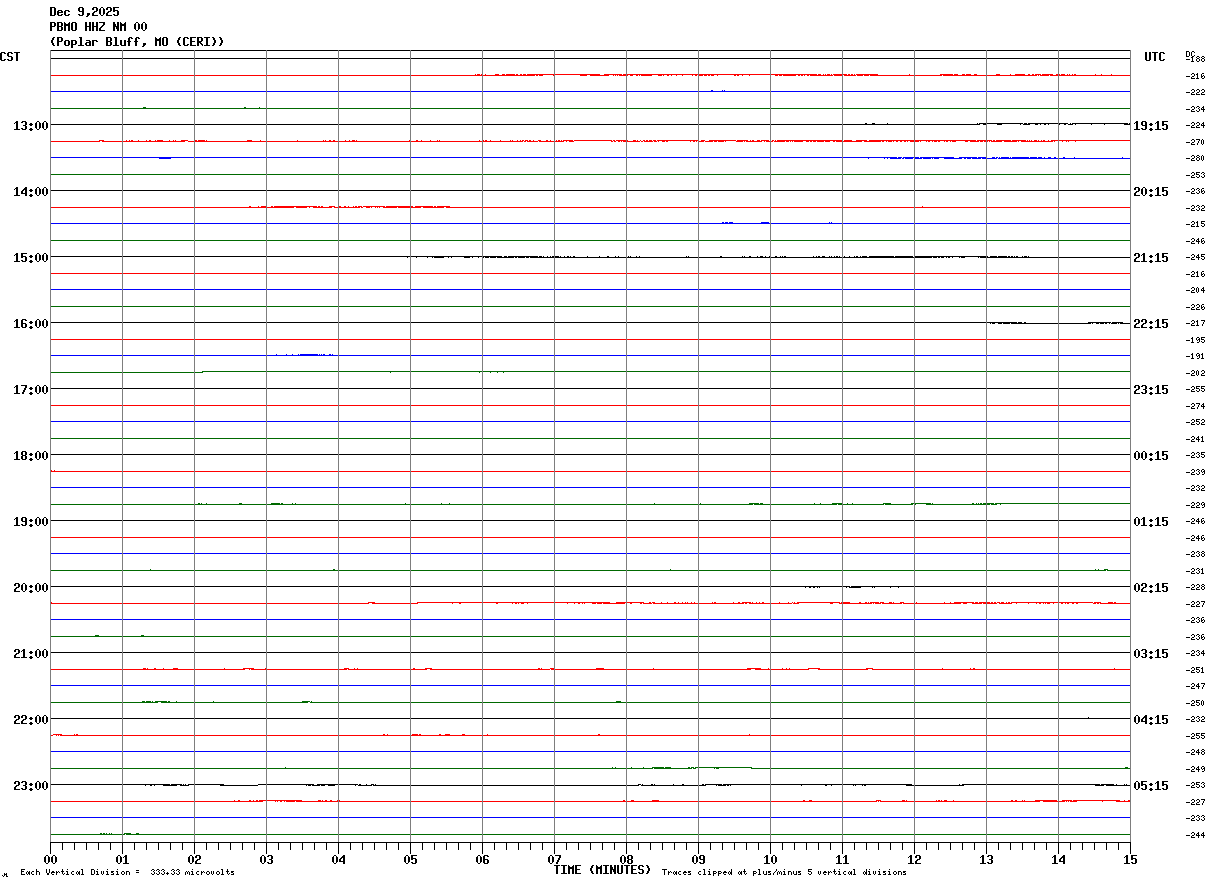Click the DC offset value '-239'
The height and width of the screenshot is (886, 1210).
[x=1195, y=472]
